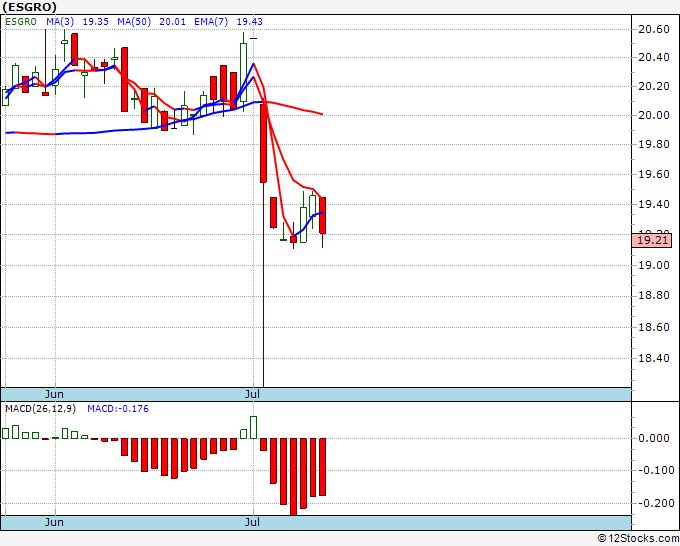Click the MA(50) value 20.01
The image size is (680, 546).
coord(172,22)
